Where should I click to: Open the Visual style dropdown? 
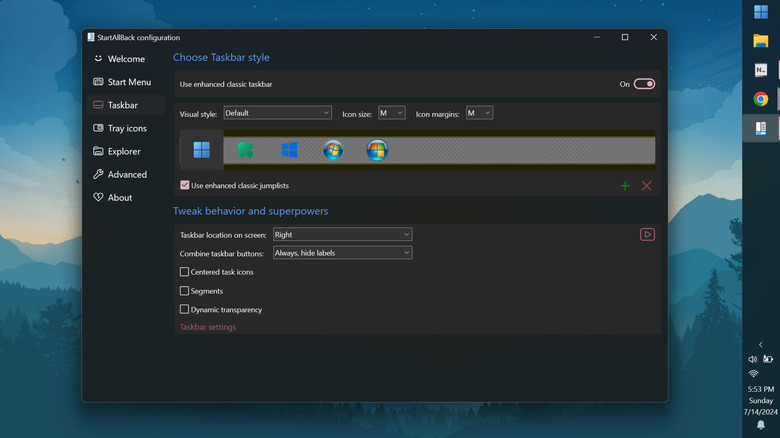(277, 113)
